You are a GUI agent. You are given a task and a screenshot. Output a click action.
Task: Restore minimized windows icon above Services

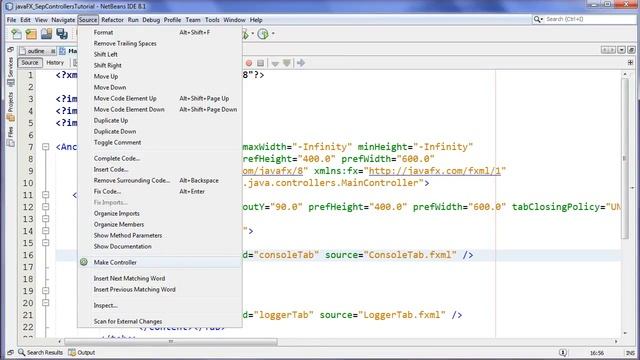11,49
